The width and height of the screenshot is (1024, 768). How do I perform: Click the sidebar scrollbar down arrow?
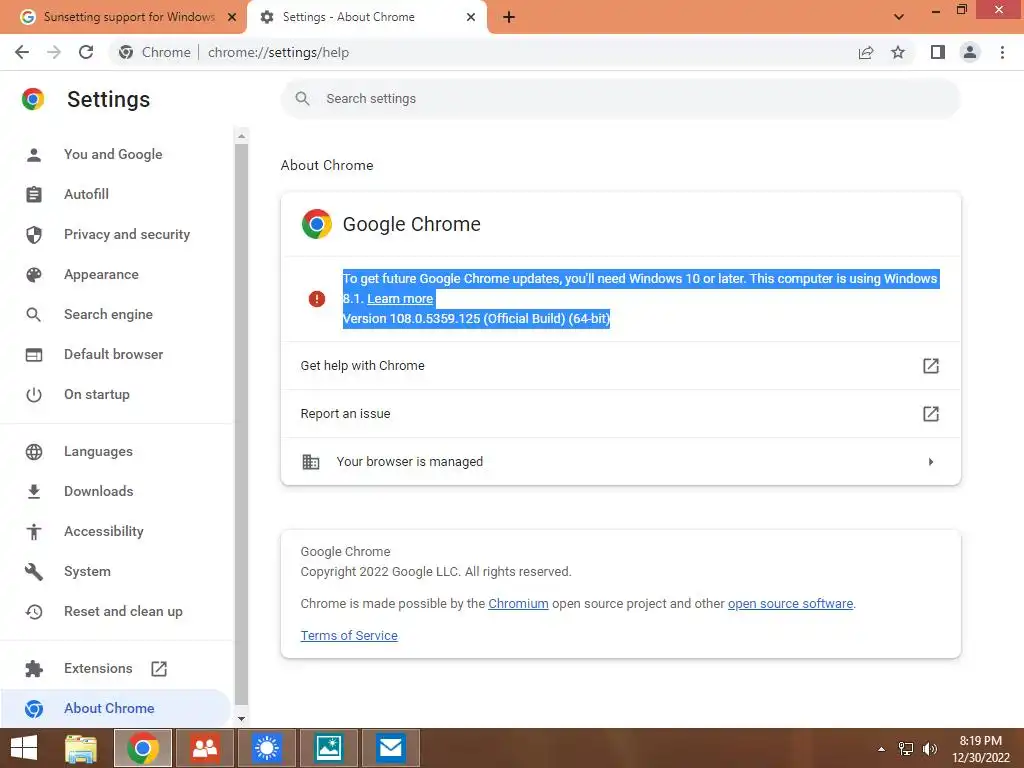pos(242,718)
